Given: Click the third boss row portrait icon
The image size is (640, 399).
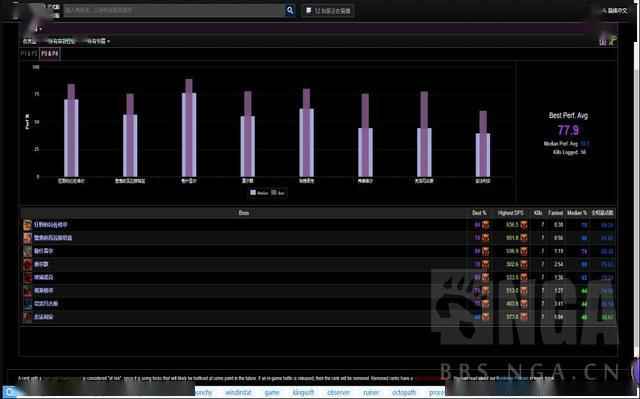Looking at the screenshot, I should (27, 251).
